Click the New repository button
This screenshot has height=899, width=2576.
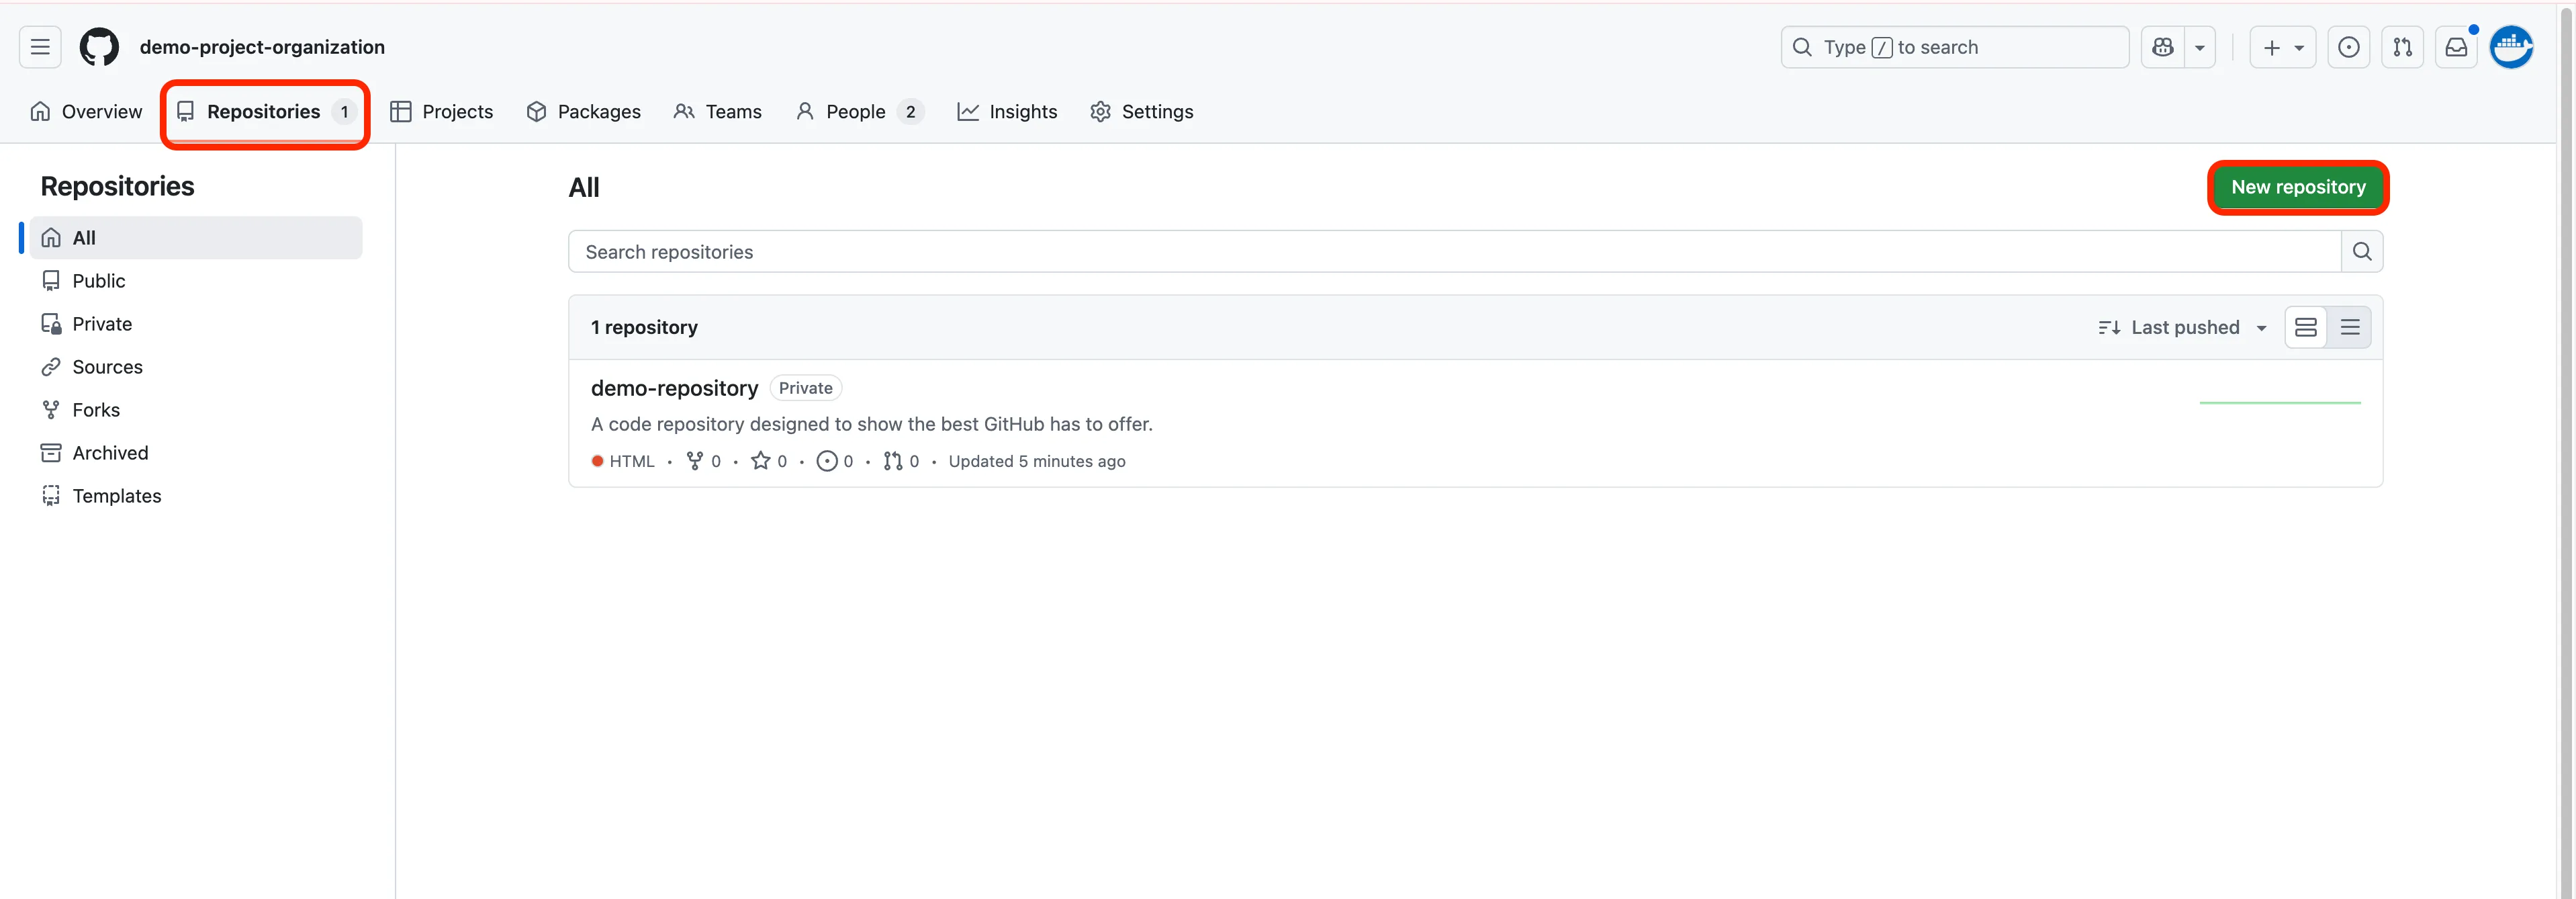[2297, 187]
